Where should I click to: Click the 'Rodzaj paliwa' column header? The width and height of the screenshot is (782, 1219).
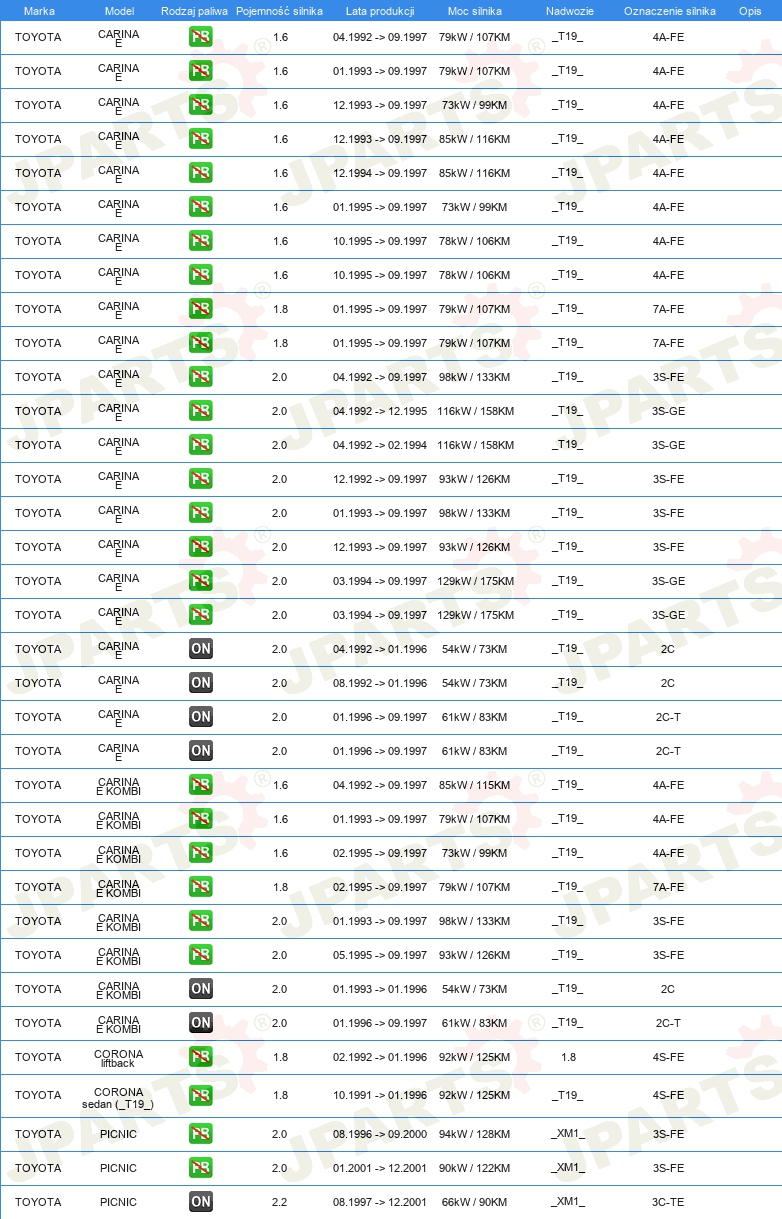[x=194, y=11]
